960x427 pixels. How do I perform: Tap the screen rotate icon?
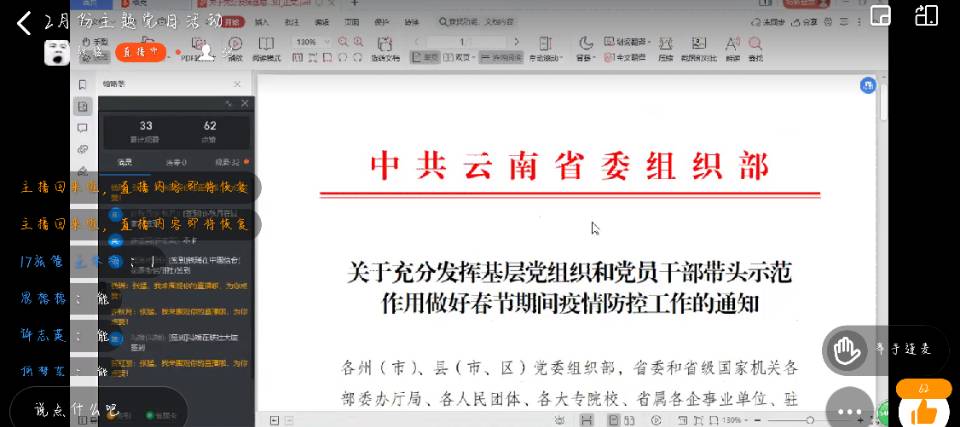point(926,15)
